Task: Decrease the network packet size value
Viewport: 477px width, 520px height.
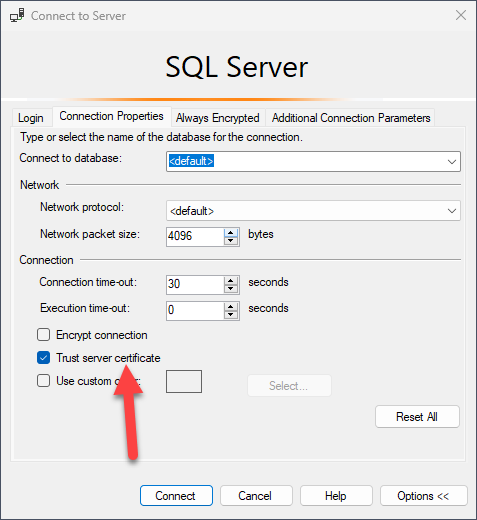Action: click(x=231, y=241)
